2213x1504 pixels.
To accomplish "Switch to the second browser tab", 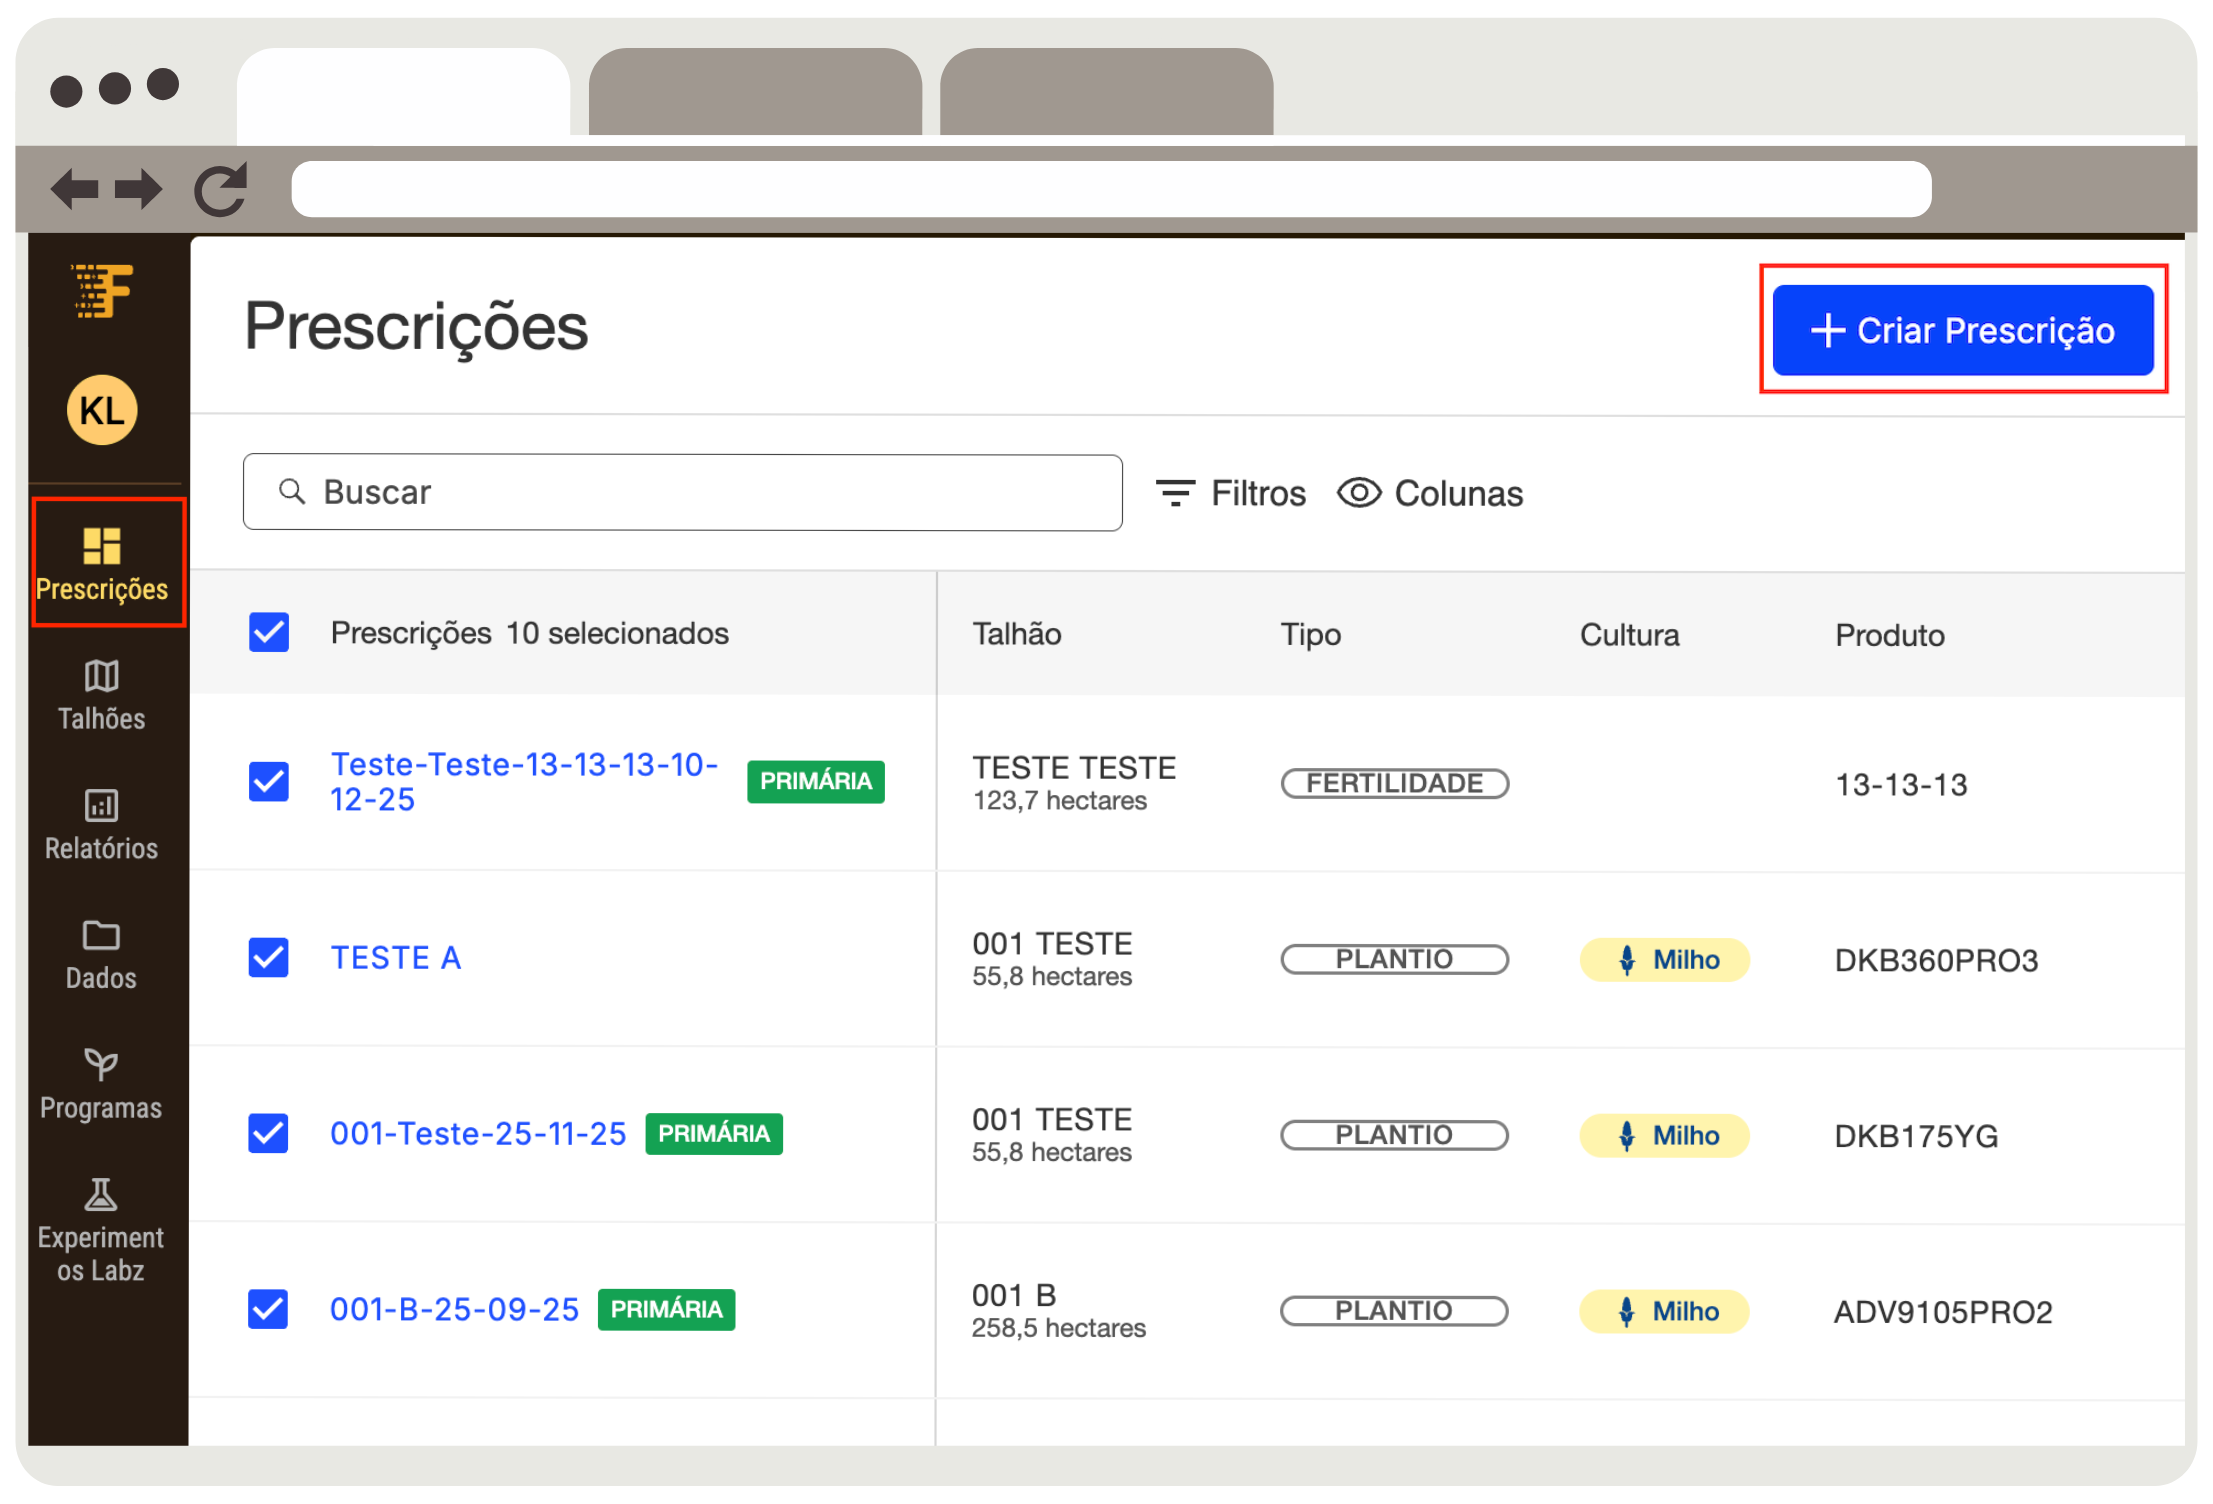I will (755, 92).
